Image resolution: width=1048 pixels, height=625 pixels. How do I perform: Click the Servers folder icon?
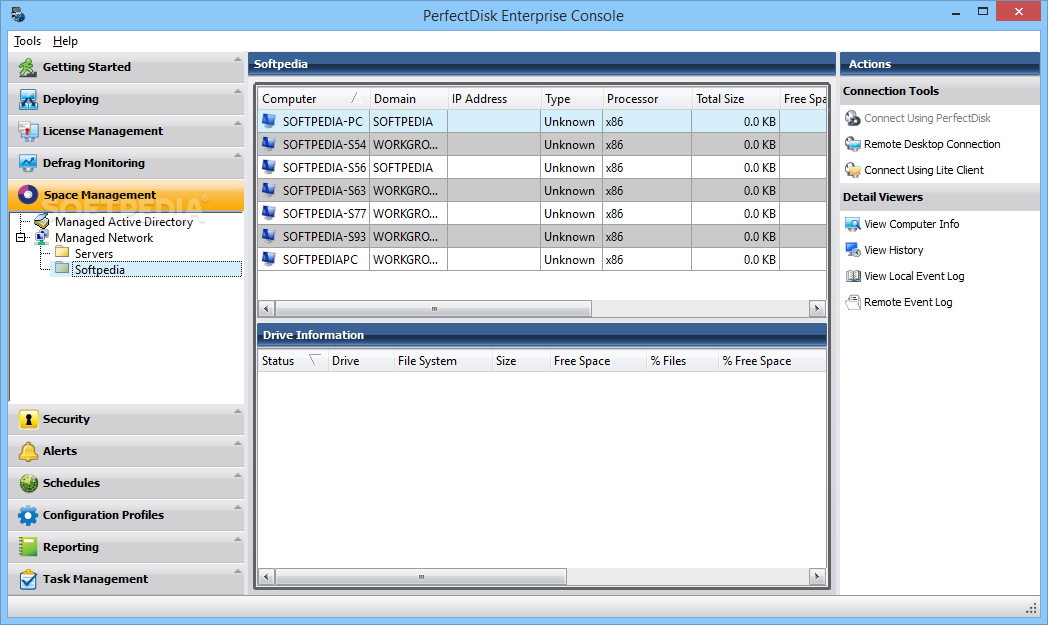[x=62, y=253]
